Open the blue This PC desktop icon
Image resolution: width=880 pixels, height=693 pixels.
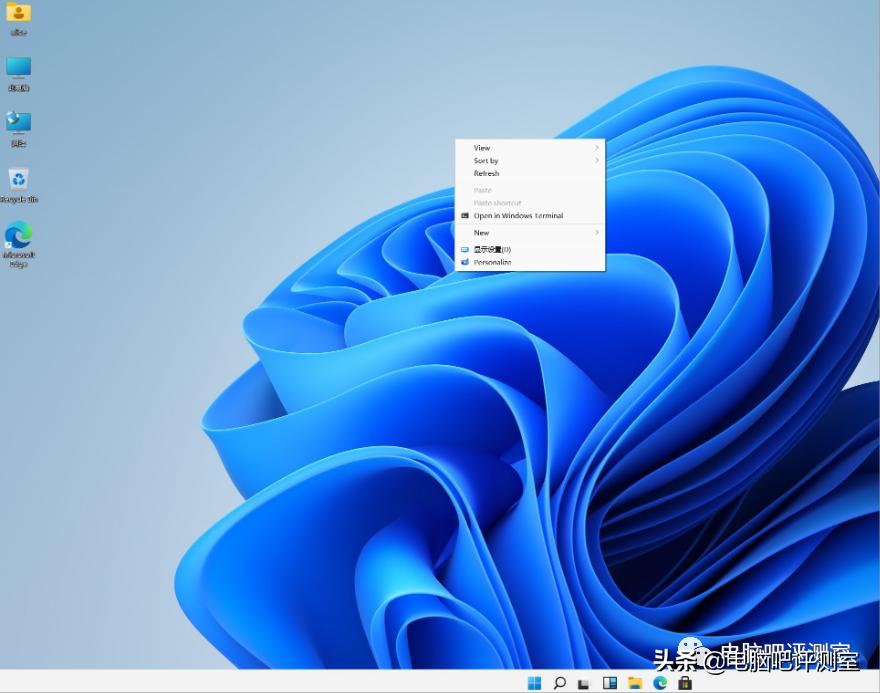pos(18,72)
